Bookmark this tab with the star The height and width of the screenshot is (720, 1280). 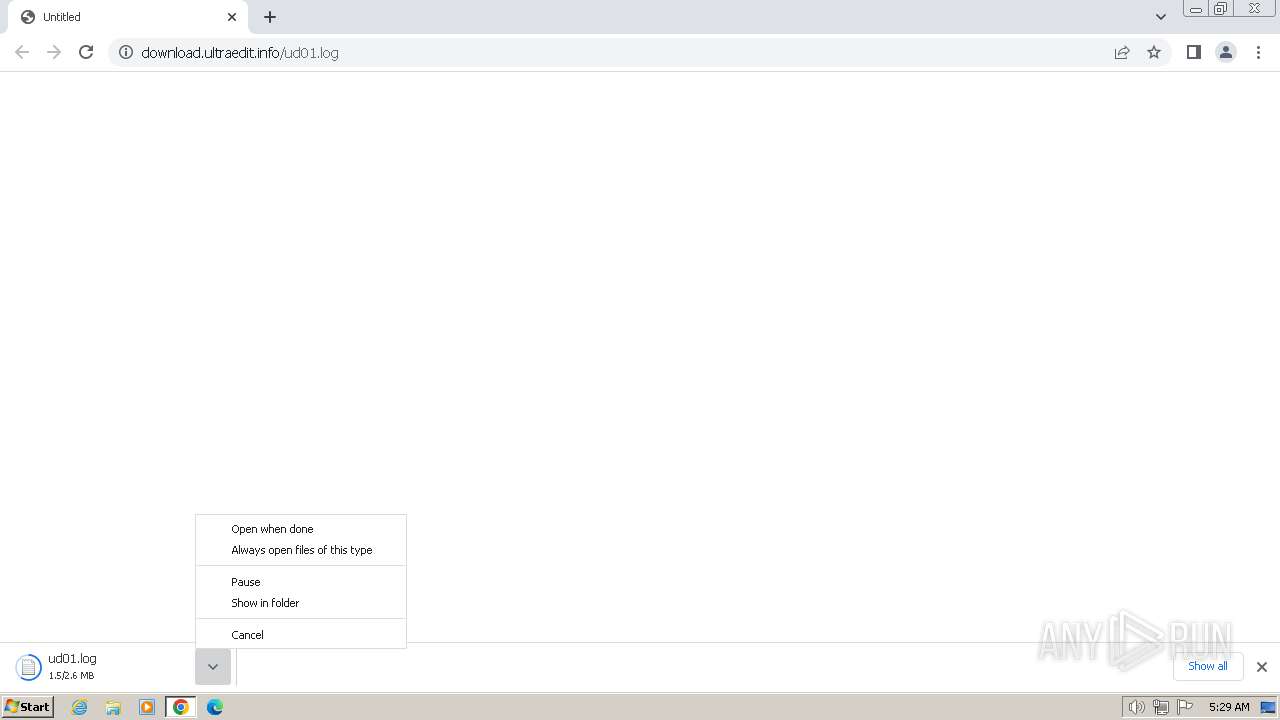pos(1154,52)
